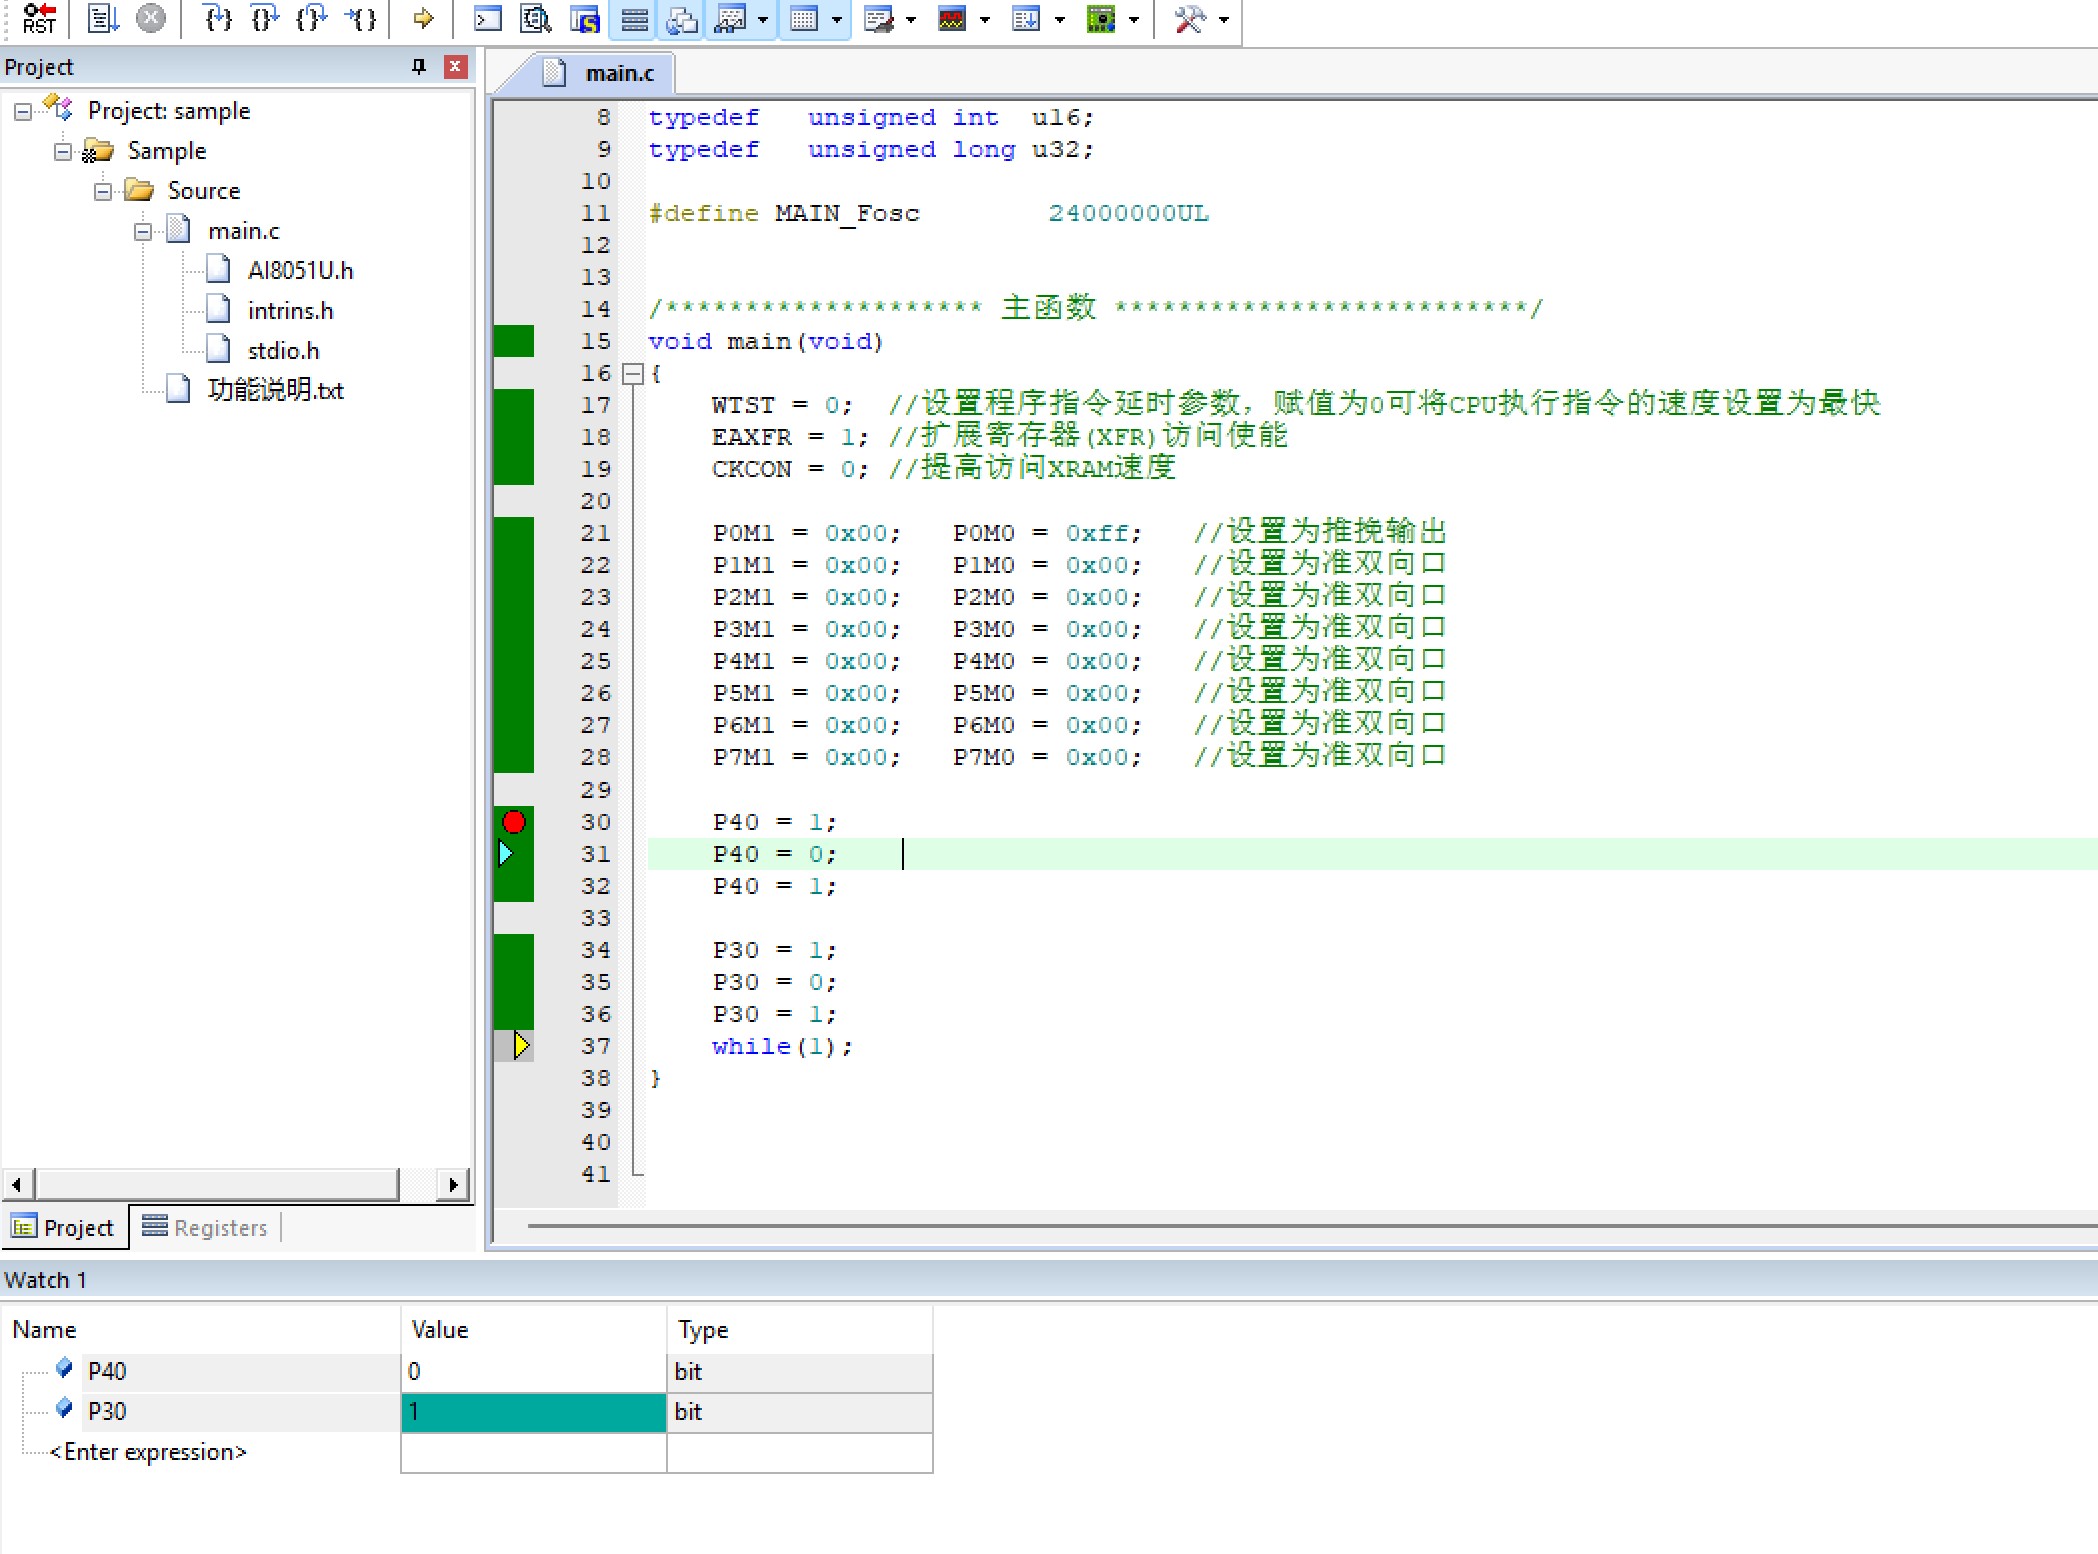Open the Serial windows dropdown arrow

(x=911, y=19)
